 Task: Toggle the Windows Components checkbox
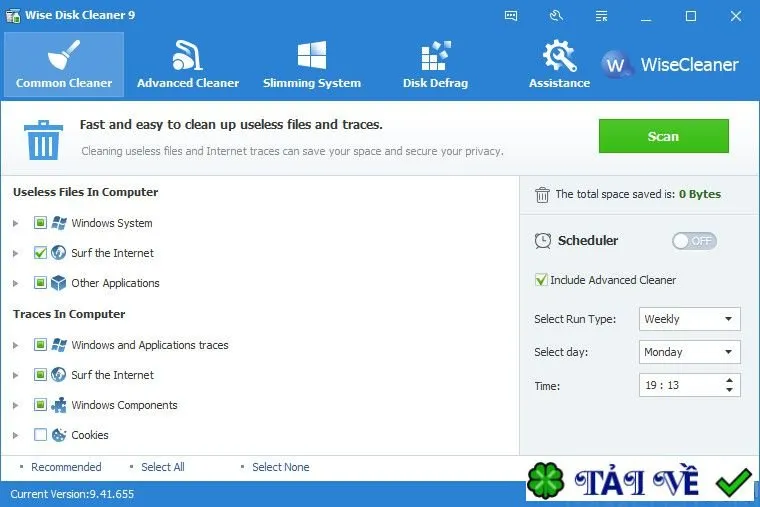(x=40, y=405)
